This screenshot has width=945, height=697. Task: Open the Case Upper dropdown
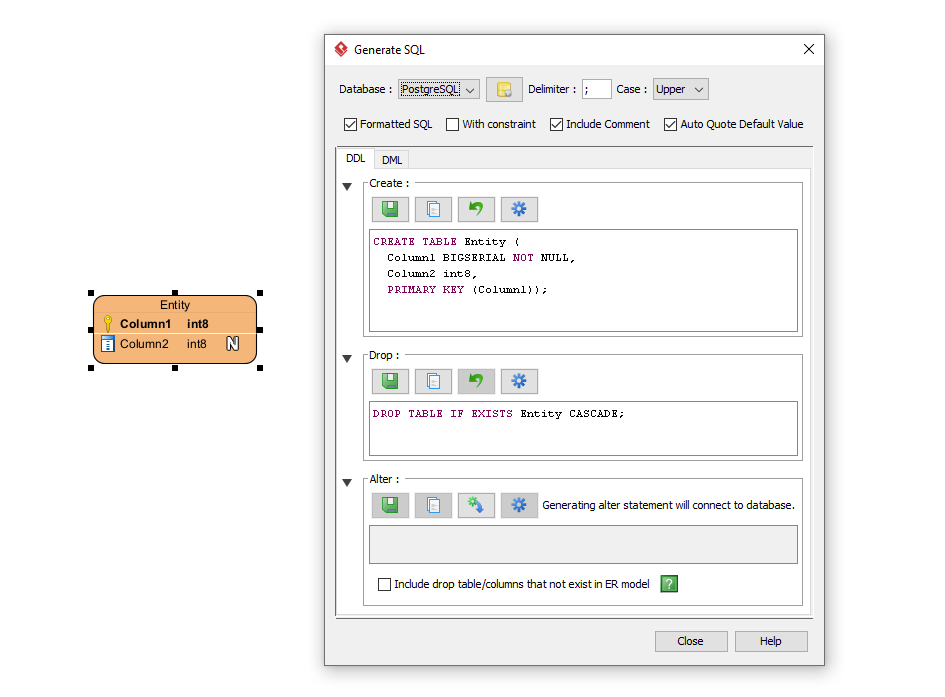coord(680,89)
